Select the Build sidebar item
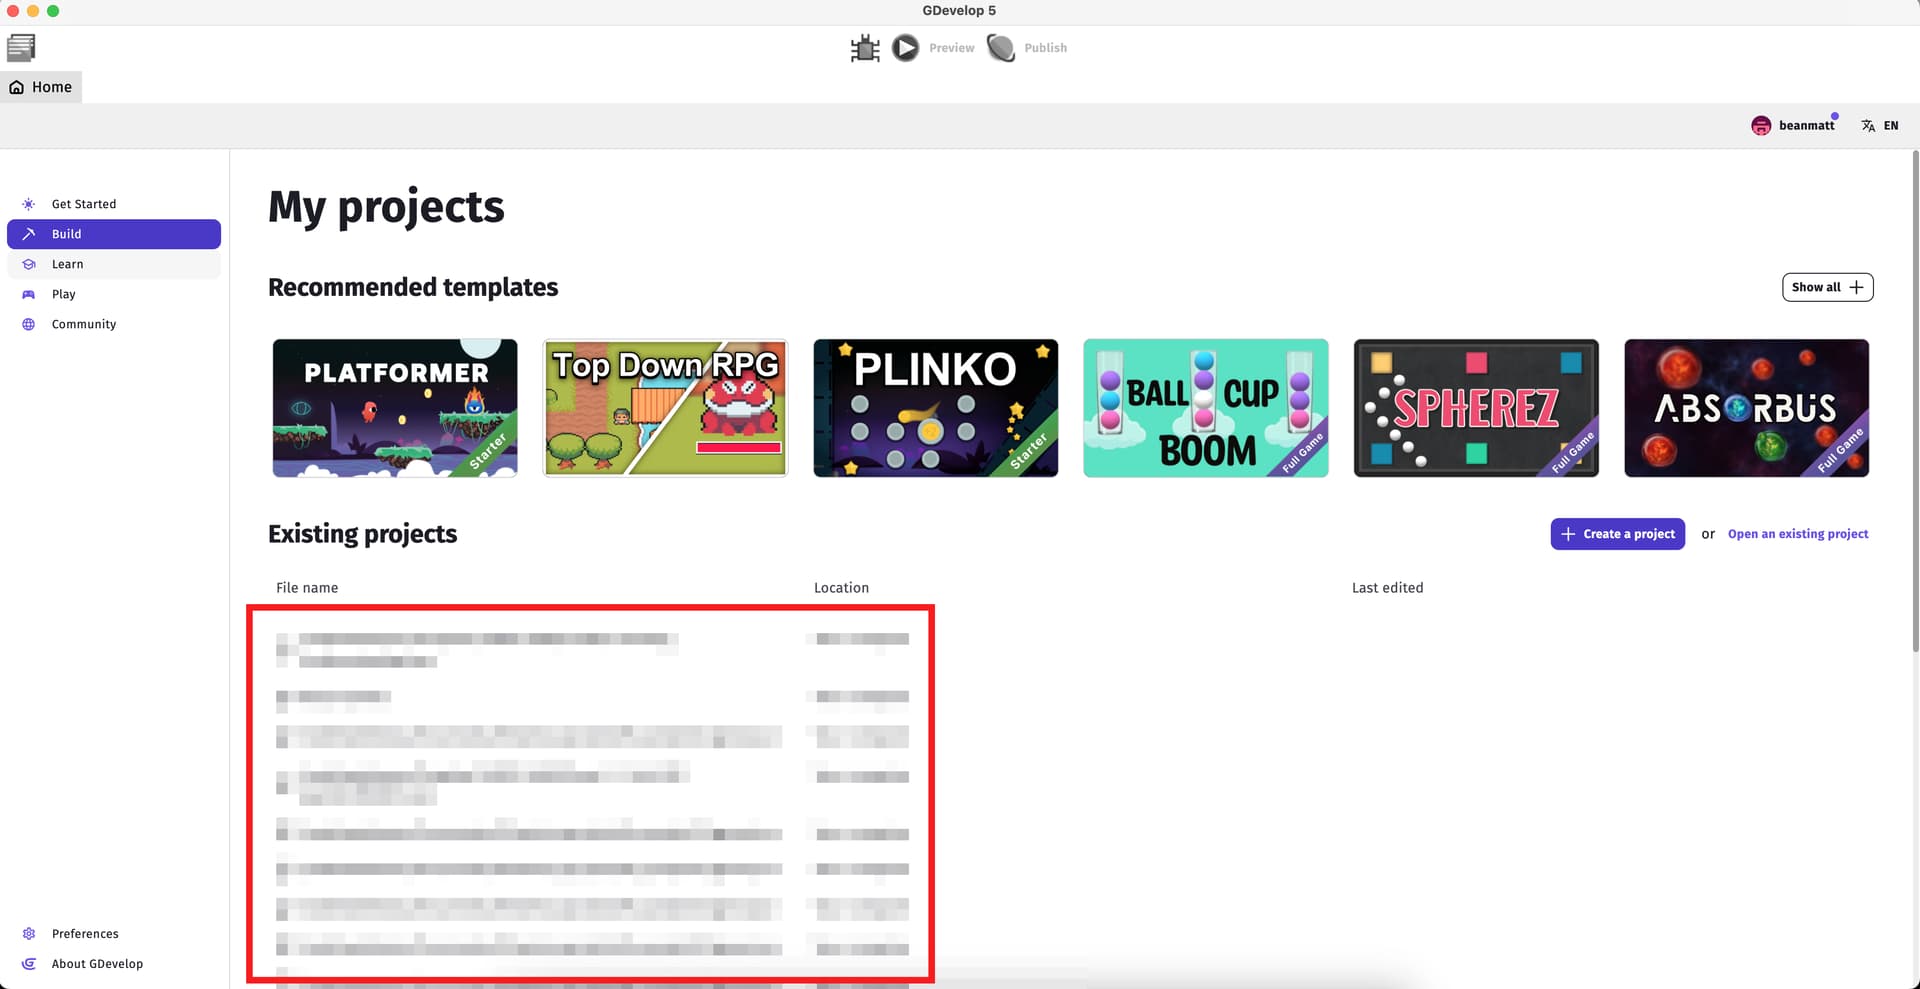This screenshot has height=989, width=1920. point(114,234)
